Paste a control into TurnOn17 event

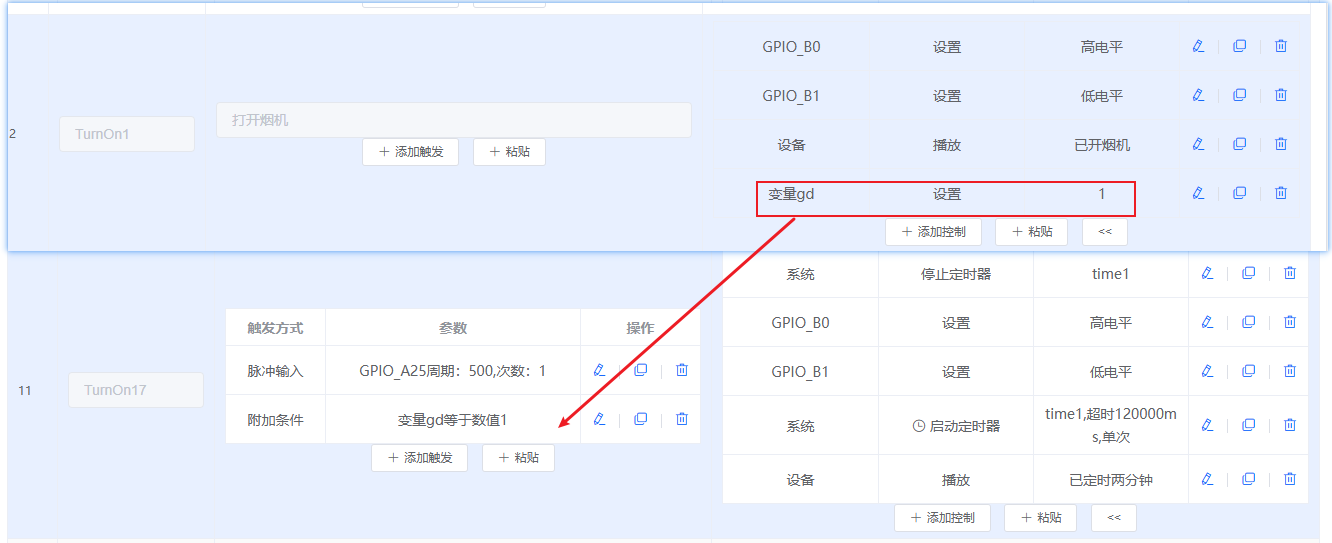pyautogui.click(x=1040, y=517)
